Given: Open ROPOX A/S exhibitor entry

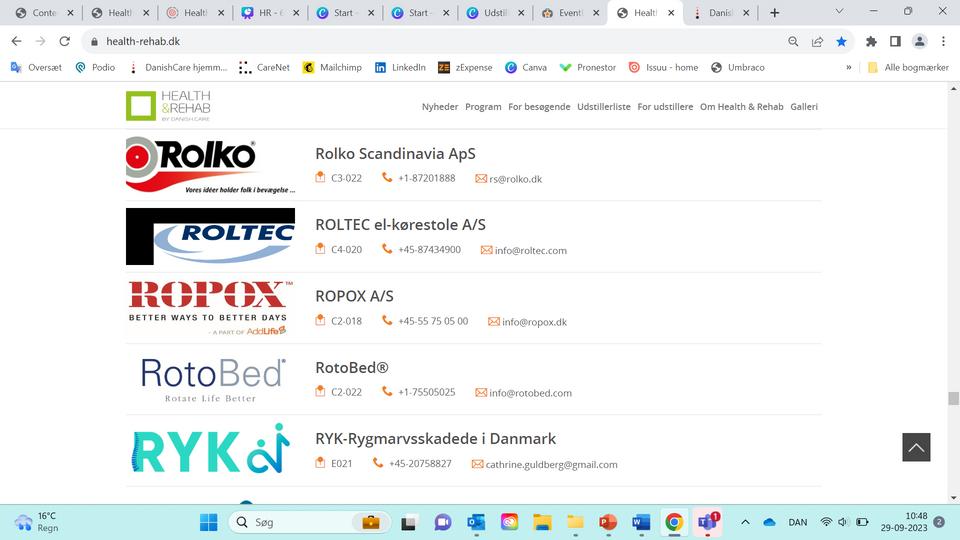Looking at the screenshot, I should 354,296.
